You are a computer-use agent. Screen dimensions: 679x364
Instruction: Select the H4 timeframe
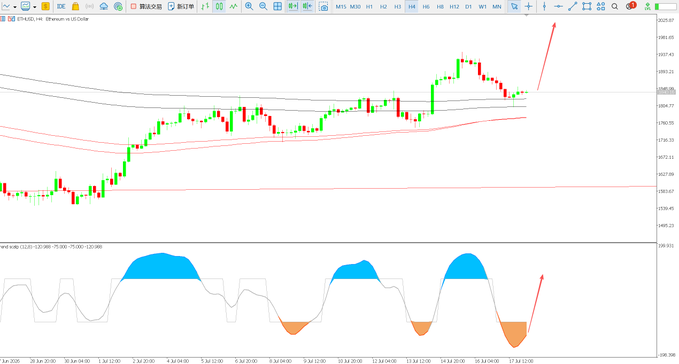point(412,6)
